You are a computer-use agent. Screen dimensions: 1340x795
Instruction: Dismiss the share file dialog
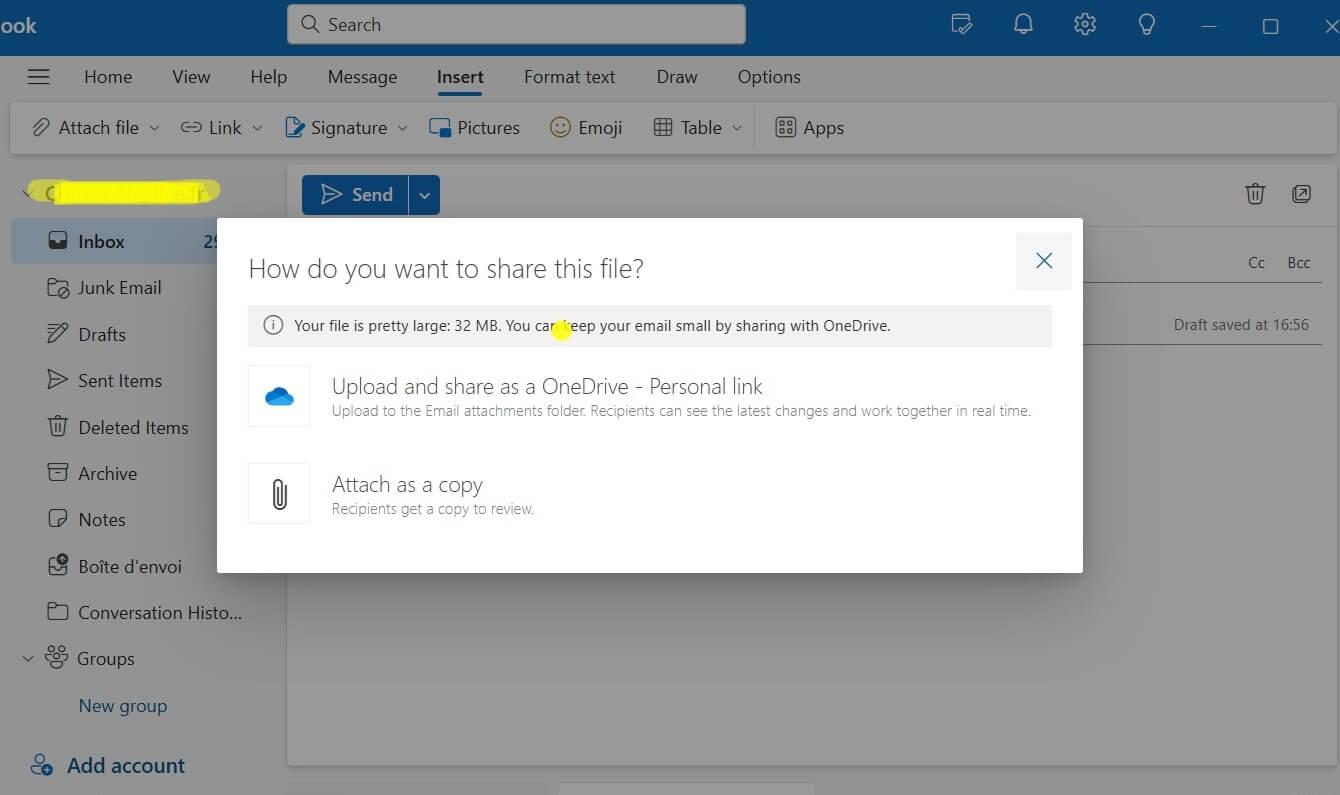[1043, 260]
